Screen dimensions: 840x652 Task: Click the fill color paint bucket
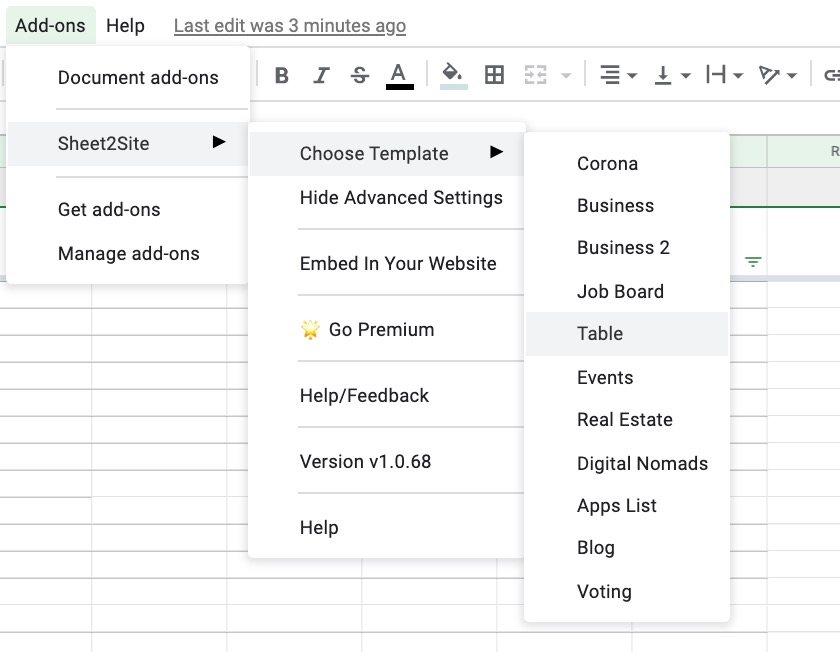pyautogui.click(x=453, y=76)
